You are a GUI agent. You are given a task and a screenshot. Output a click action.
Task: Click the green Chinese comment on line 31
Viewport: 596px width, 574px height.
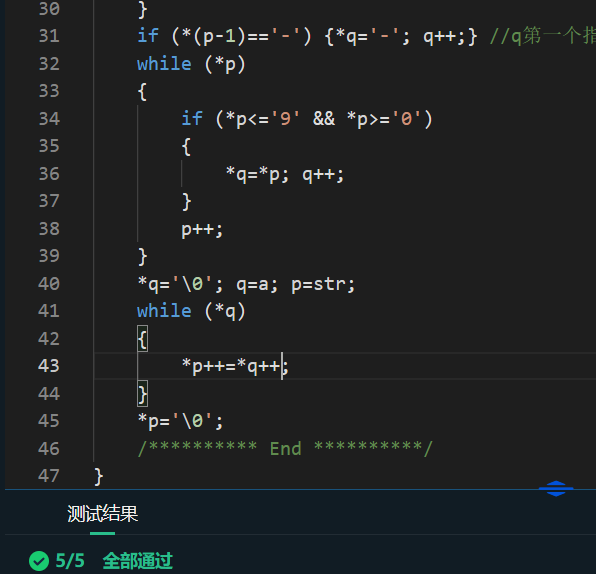[542, 36]
